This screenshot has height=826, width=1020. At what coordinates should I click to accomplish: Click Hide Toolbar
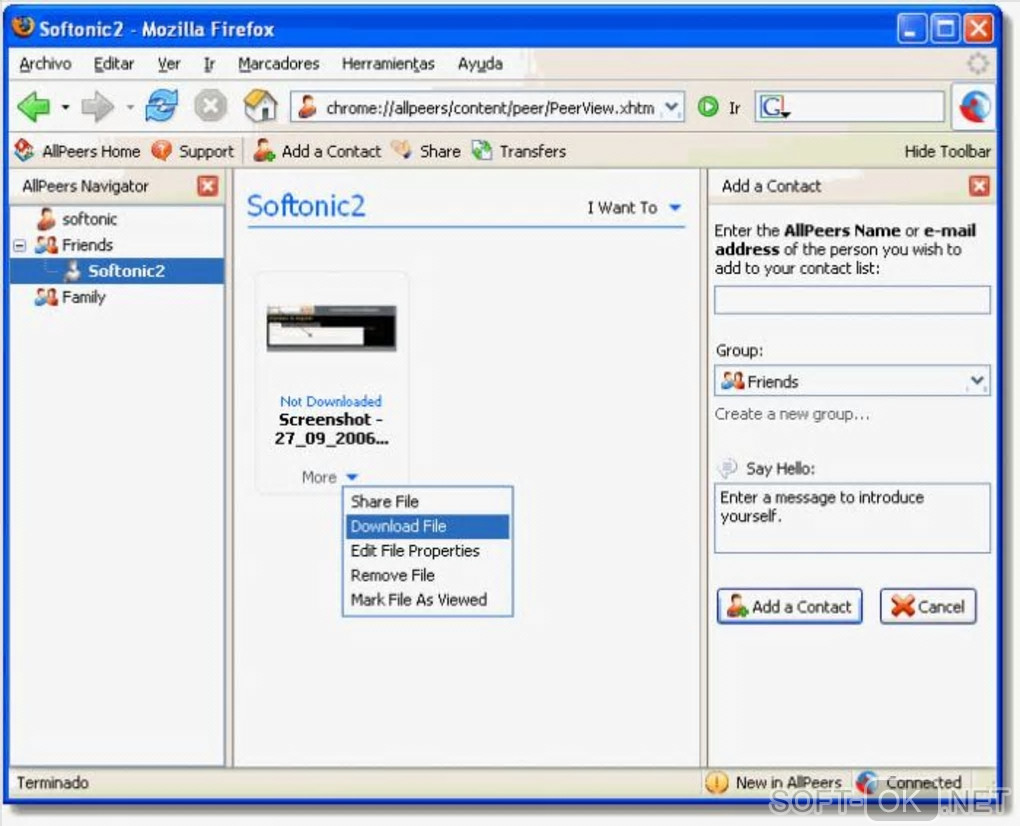coord(947,152)
